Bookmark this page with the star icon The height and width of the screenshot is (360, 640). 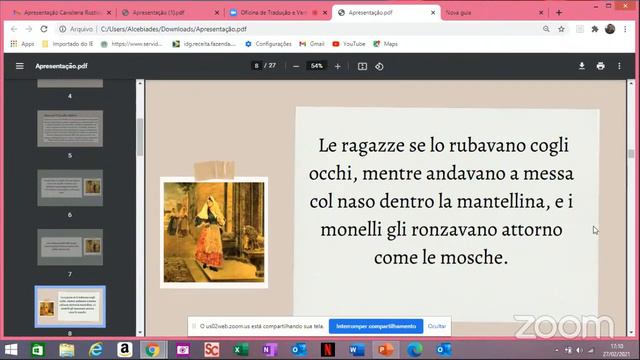pyautogui.click(x=561, y=29)
